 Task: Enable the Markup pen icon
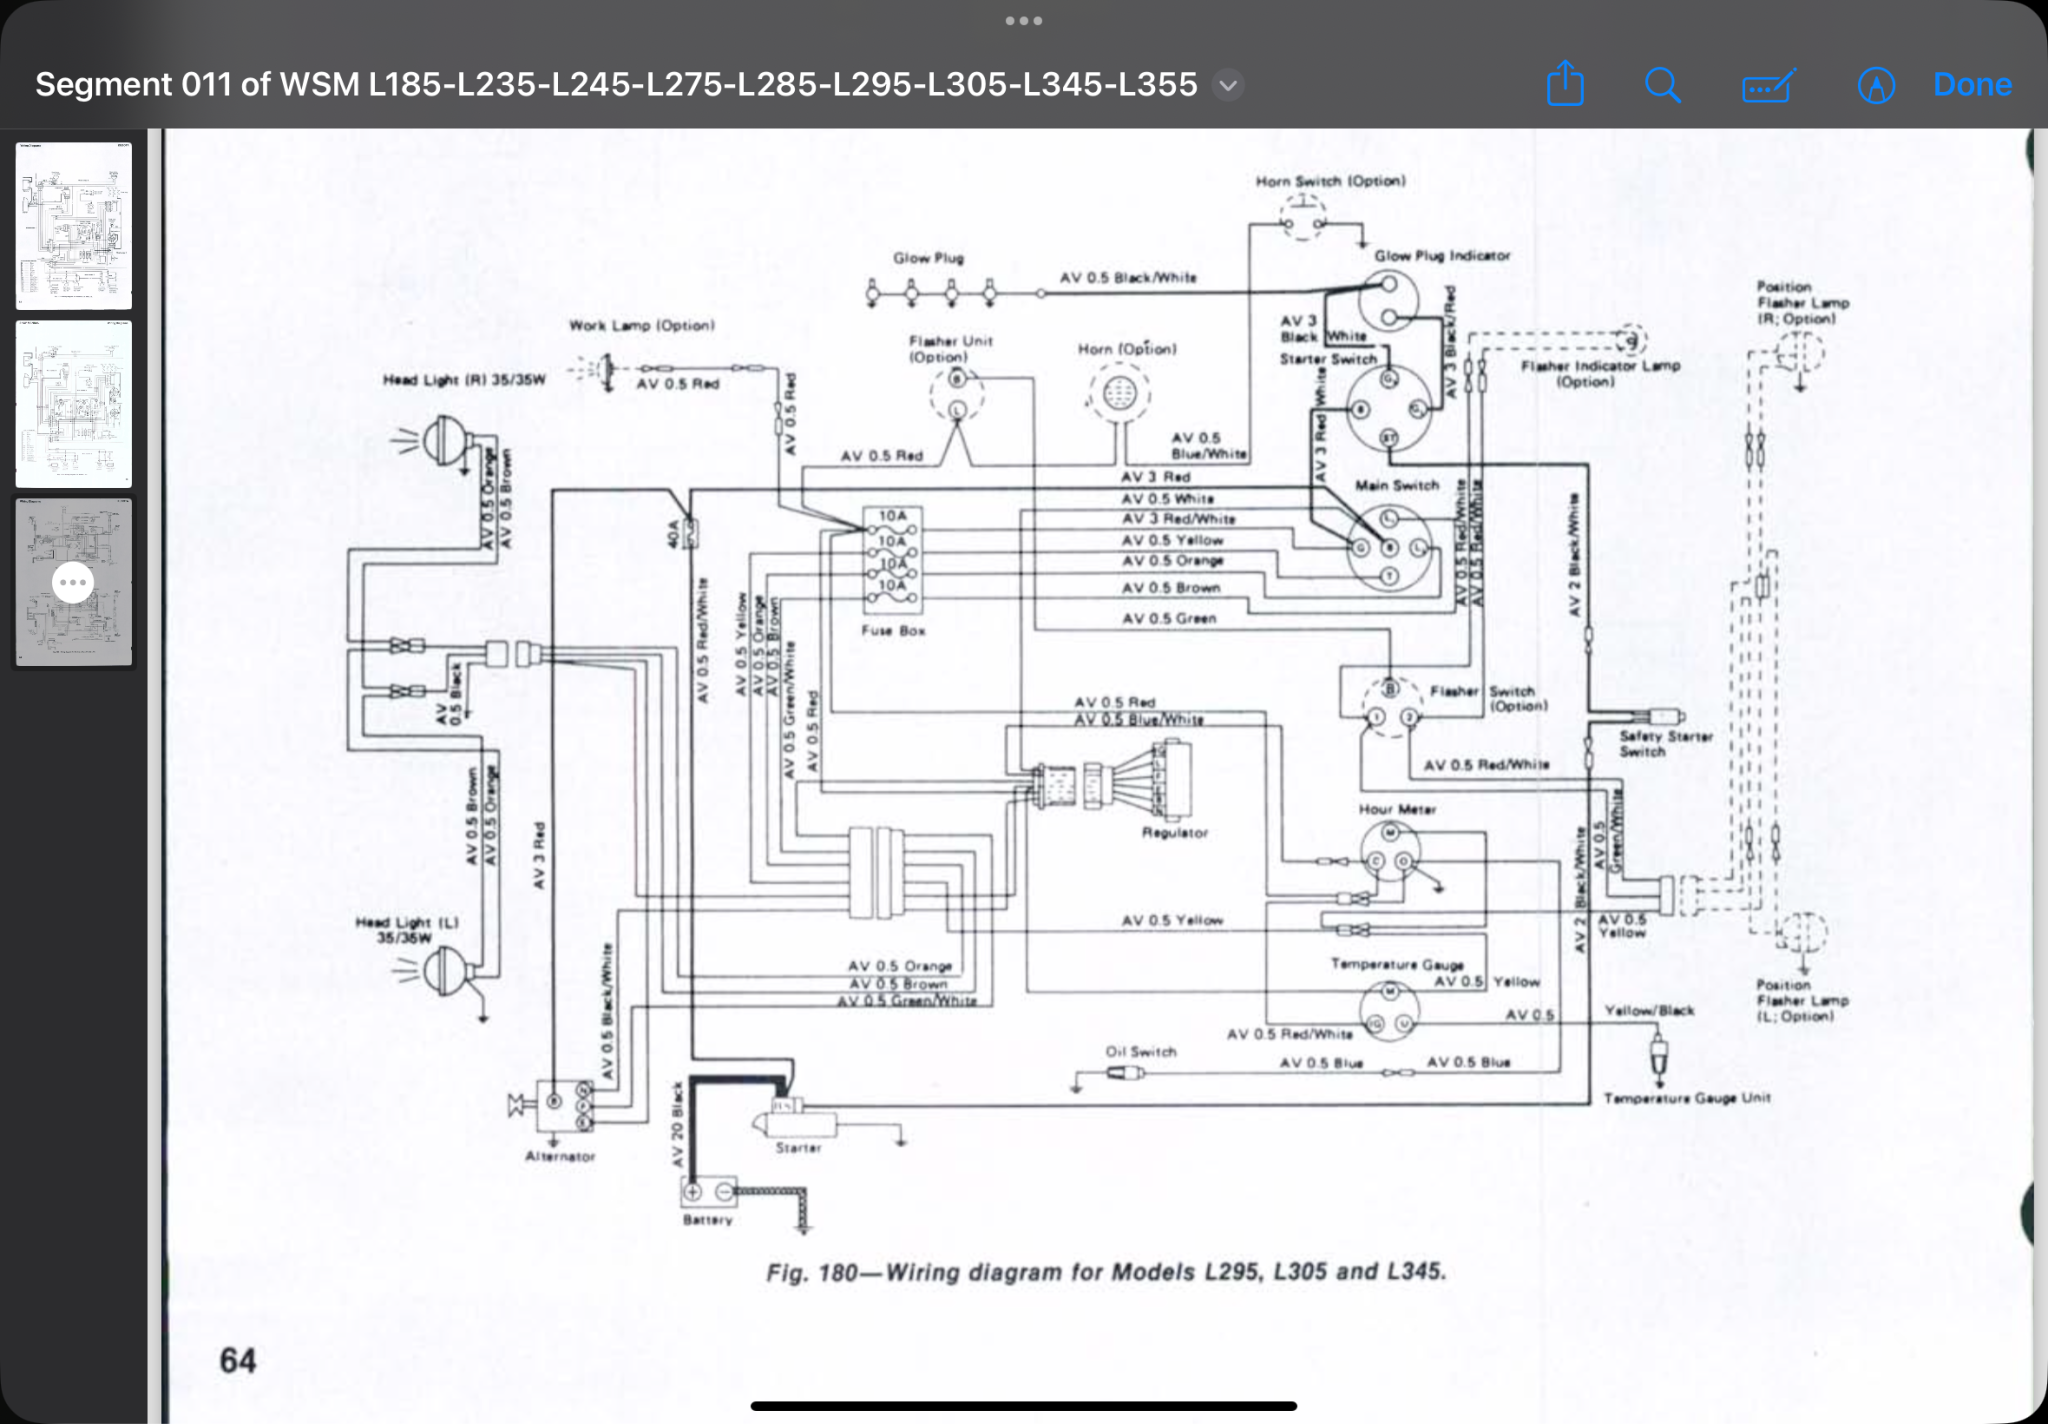[x=1876, y=85]
